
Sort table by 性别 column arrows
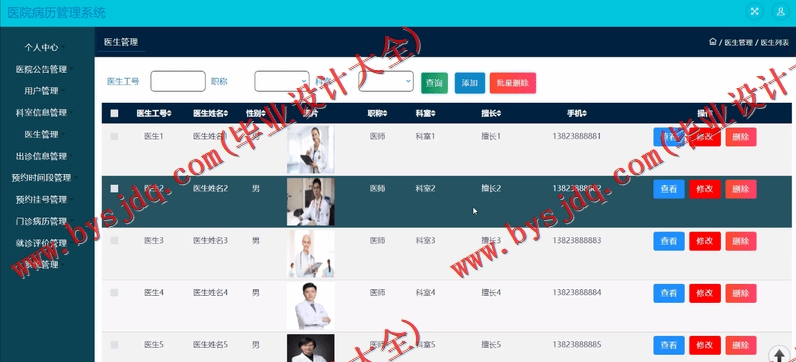tap(263, 114)
